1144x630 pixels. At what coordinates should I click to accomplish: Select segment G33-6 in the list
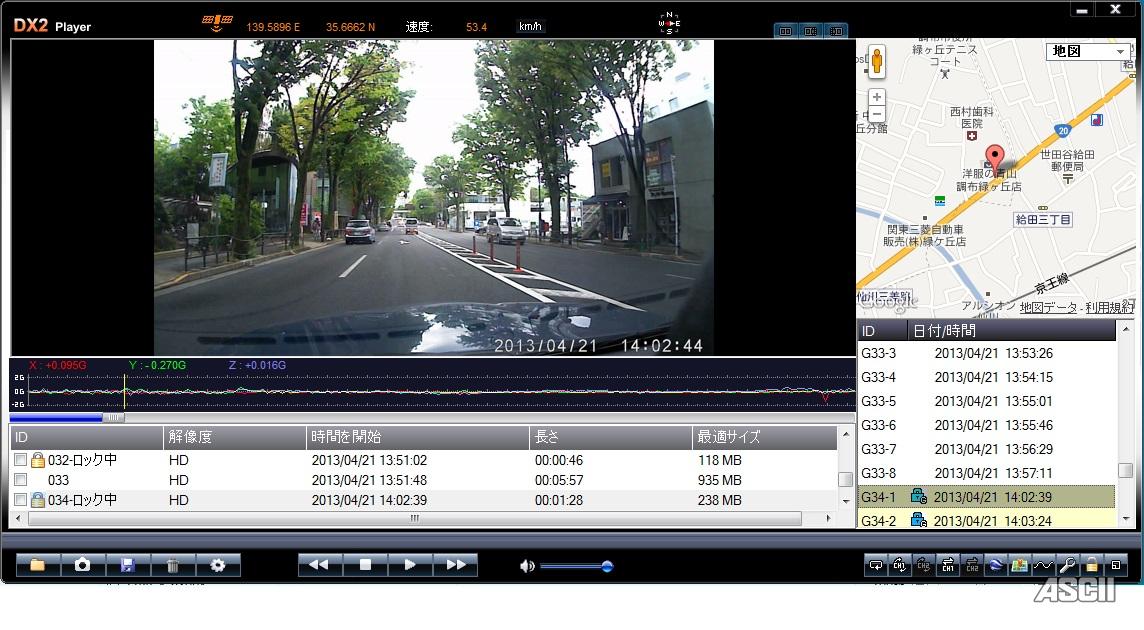[x=986, y=425]
